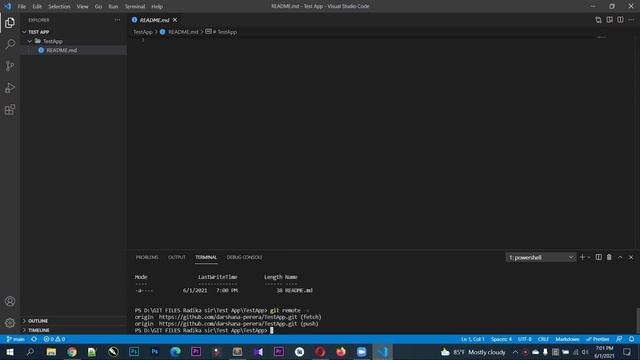Viewport: 640px width, 360px height.
Task: Open File Explorer from the taskbar
Action: pyautogui.click(x=51, y=352)
